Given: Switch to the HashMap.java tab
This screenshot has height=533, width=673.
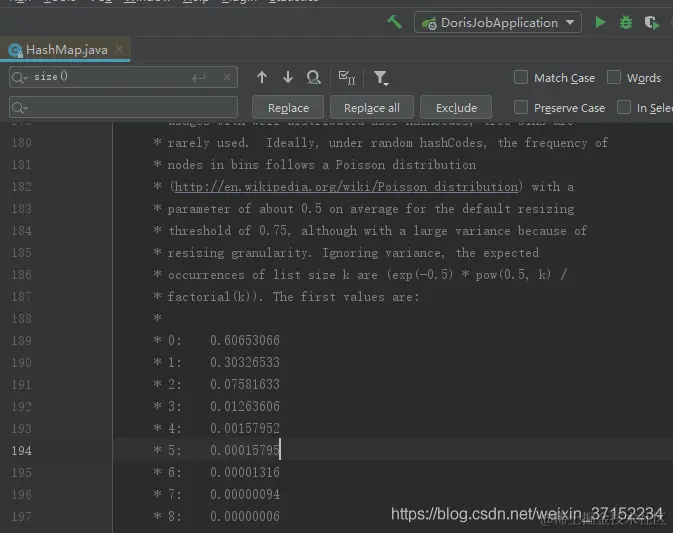Looking at the screenshot, I should (64, 50).
